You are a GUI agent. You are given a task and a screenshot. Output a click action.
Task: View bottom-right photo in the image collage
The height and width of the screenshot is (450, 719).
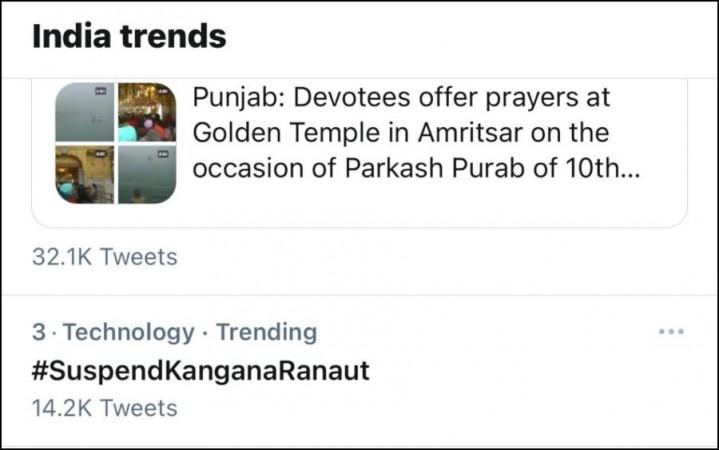pos(147,175)
